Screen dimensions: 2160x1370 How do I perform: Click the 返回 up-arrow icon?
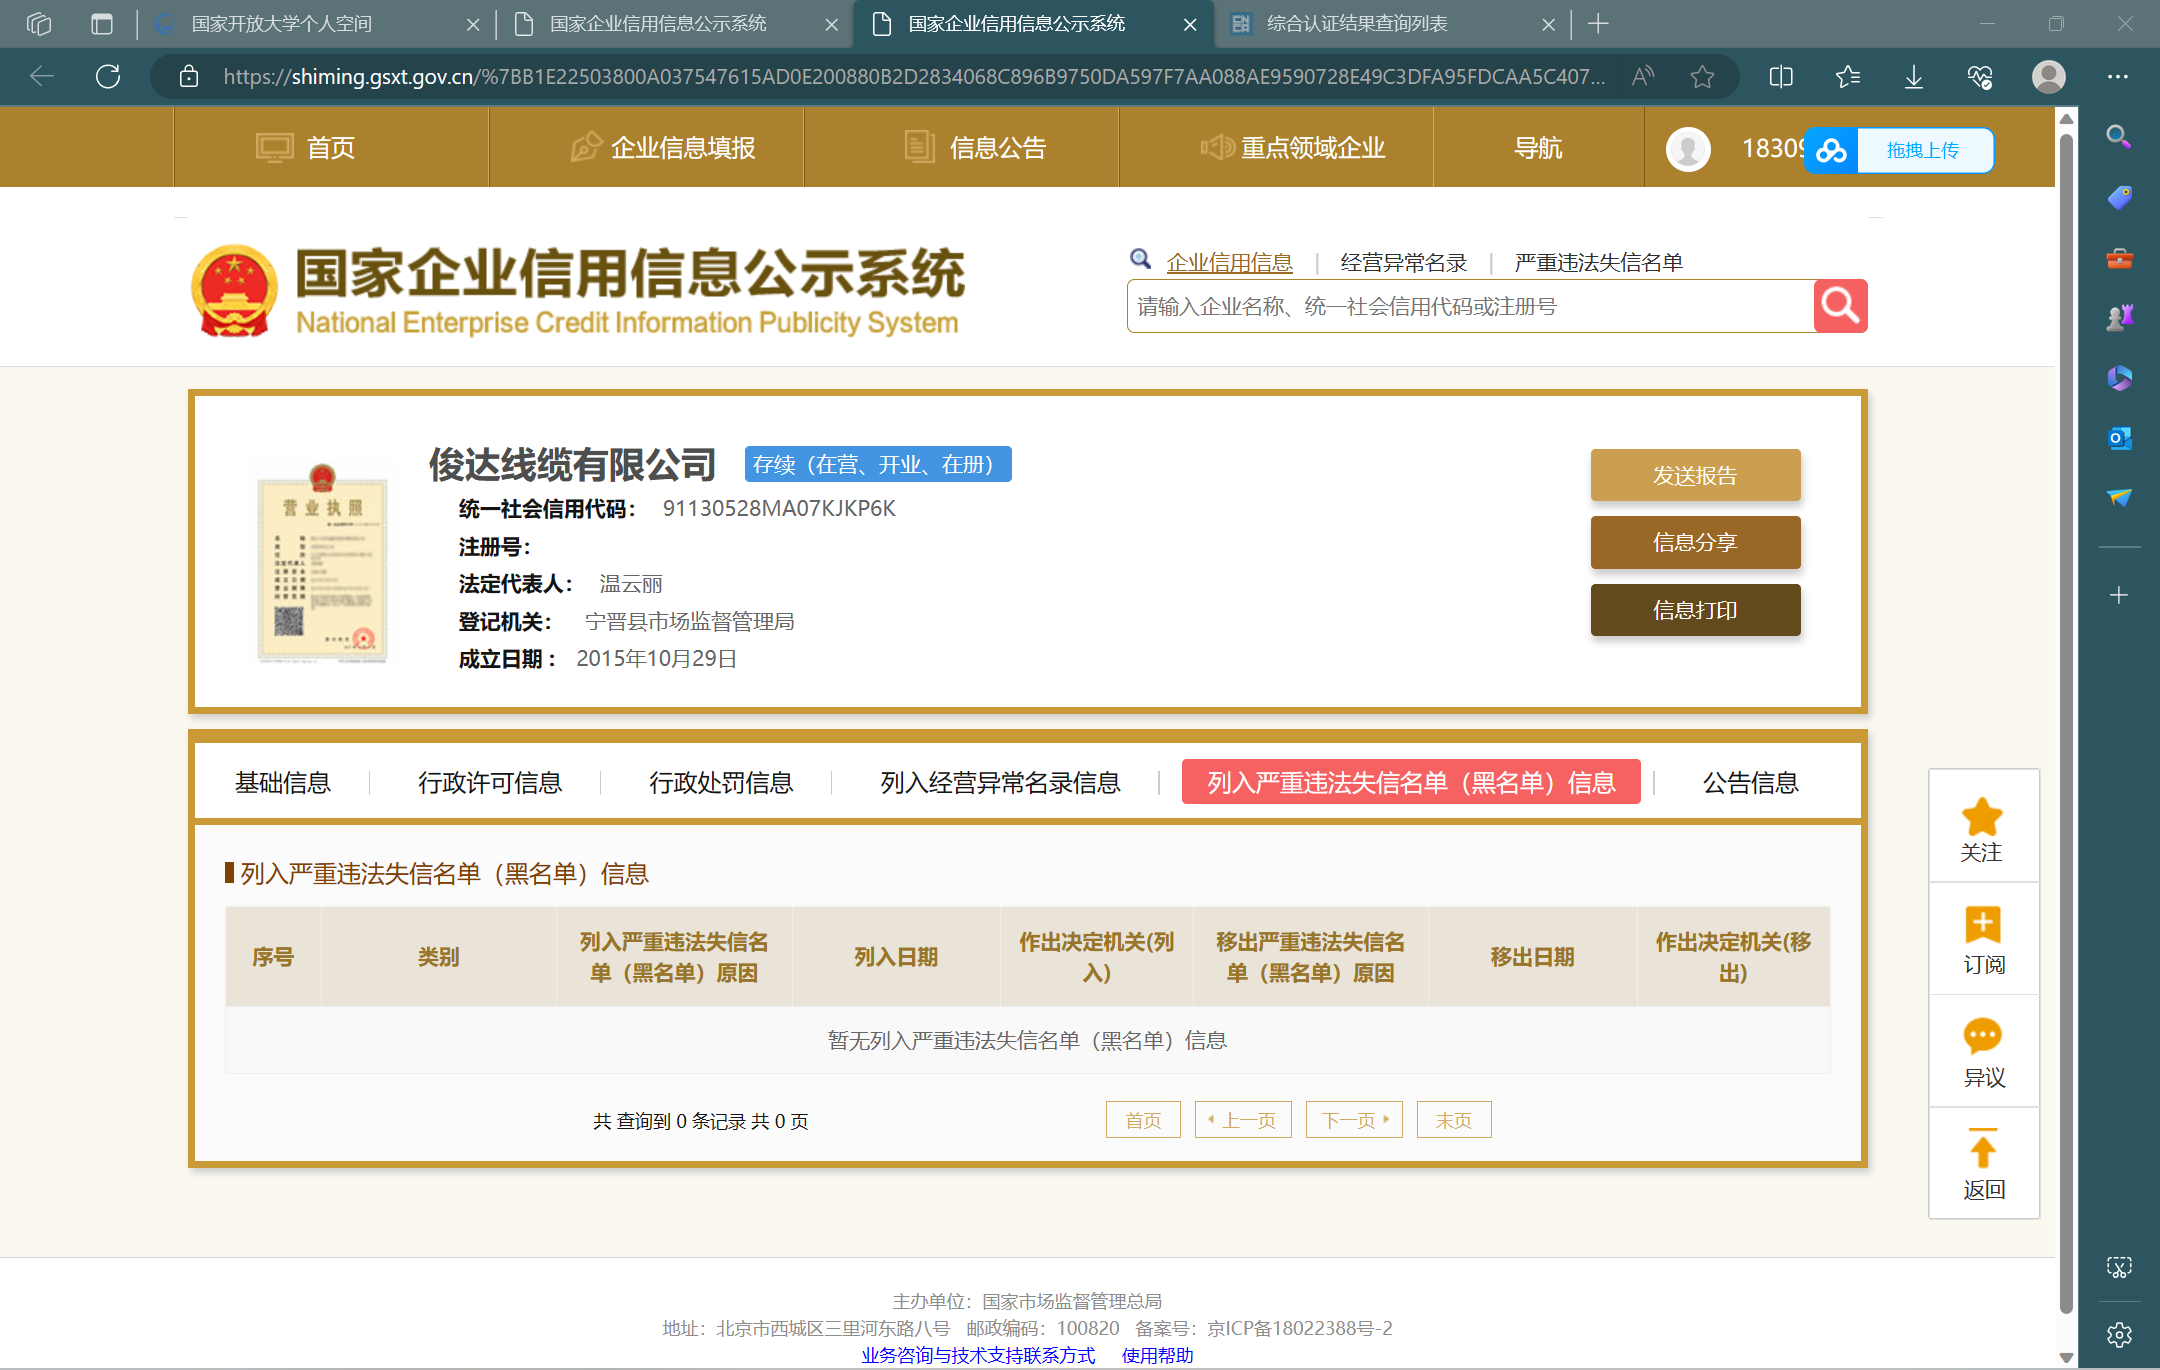(x=1982, y=1149)
